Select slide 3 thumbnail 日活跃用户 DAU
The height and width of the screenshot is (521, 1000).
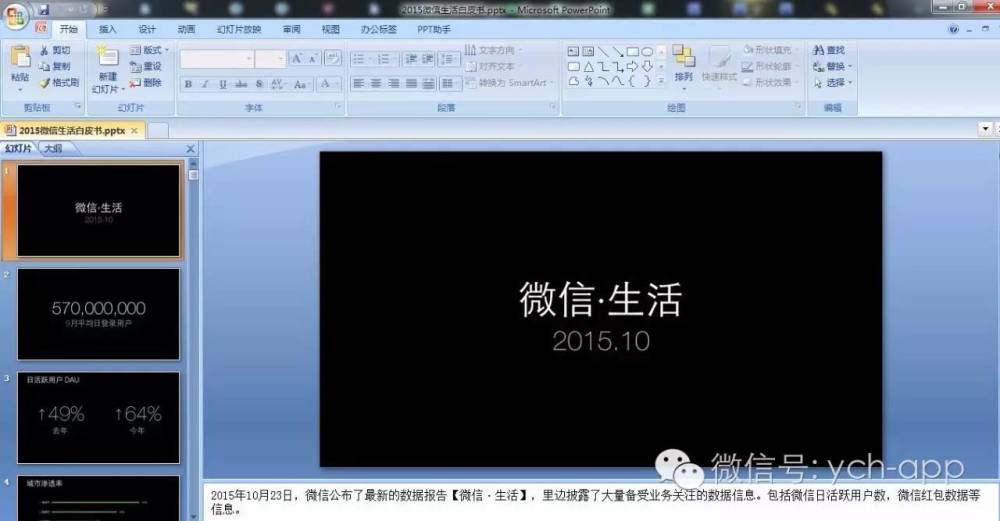[x=99, y=418]
